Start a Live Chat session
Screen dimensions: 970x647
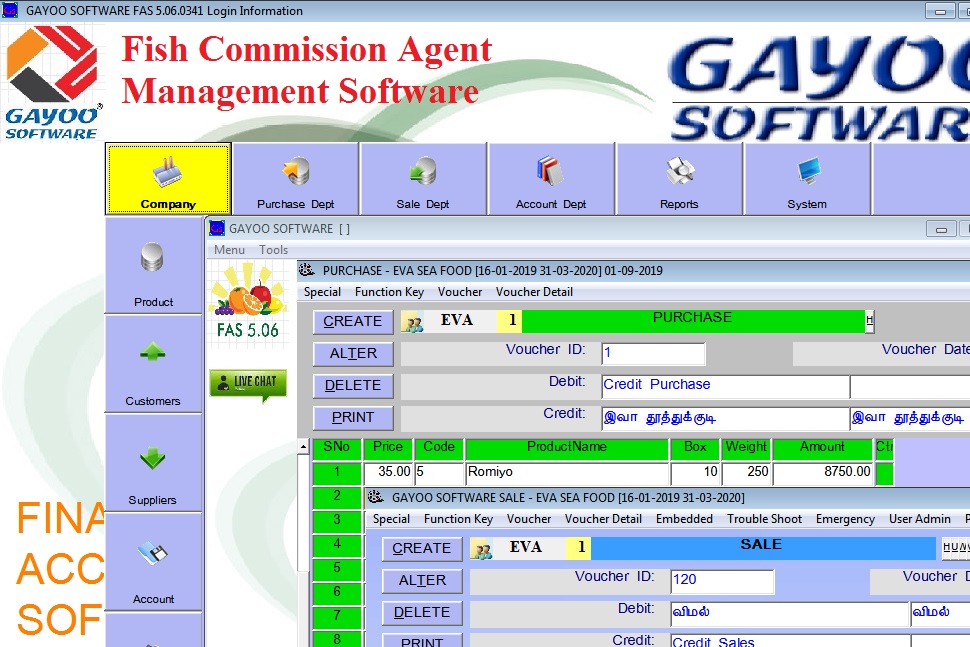pyautogui.click(x=248, y=383)
